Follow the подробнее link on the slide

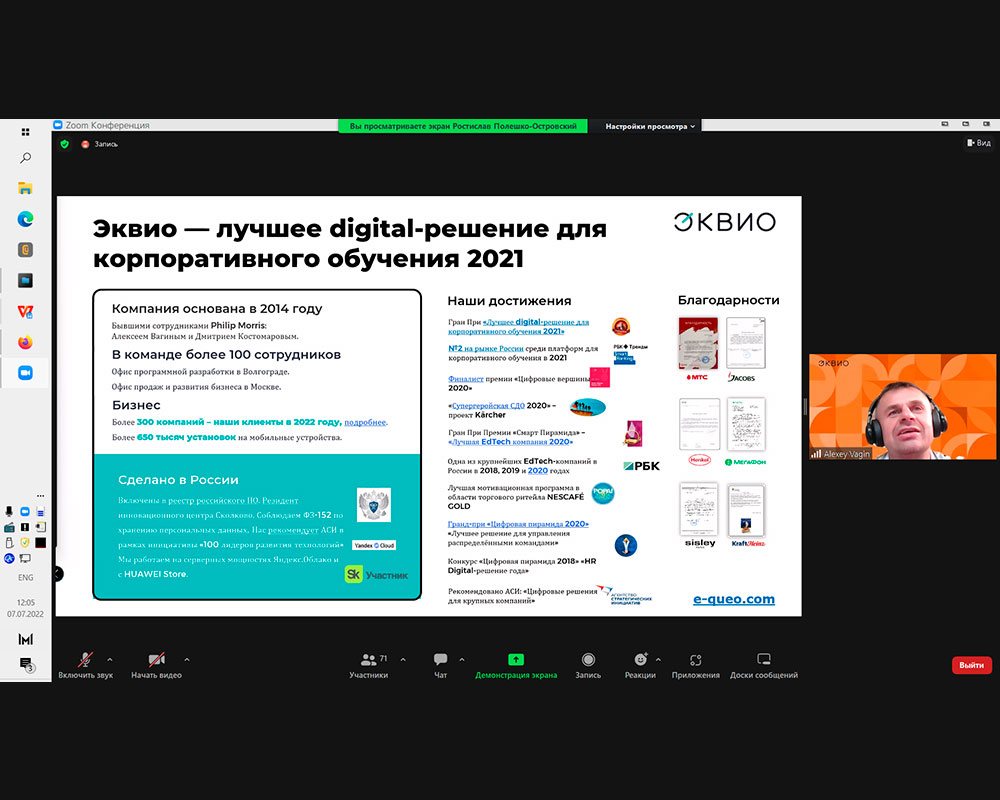pos(365,422)
